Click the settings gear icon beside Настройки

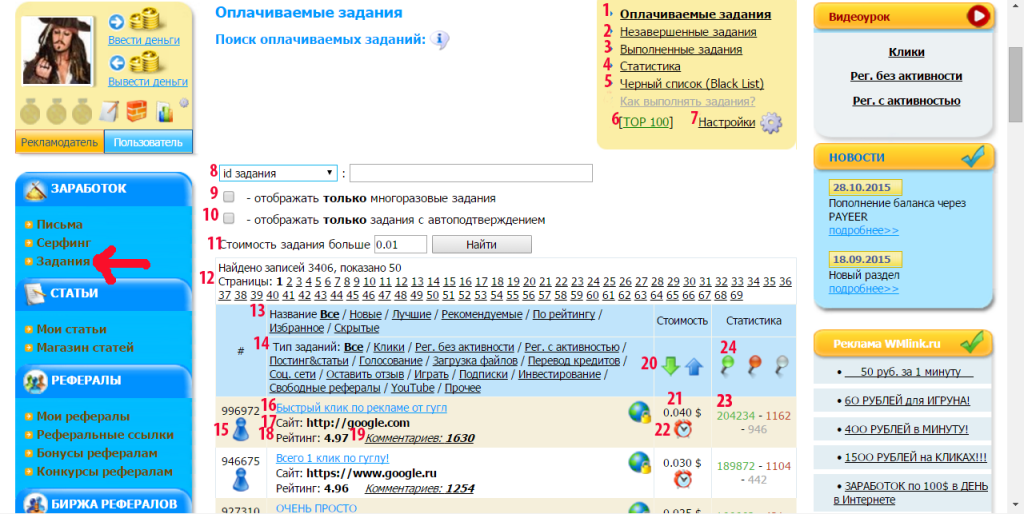[771, 123]
